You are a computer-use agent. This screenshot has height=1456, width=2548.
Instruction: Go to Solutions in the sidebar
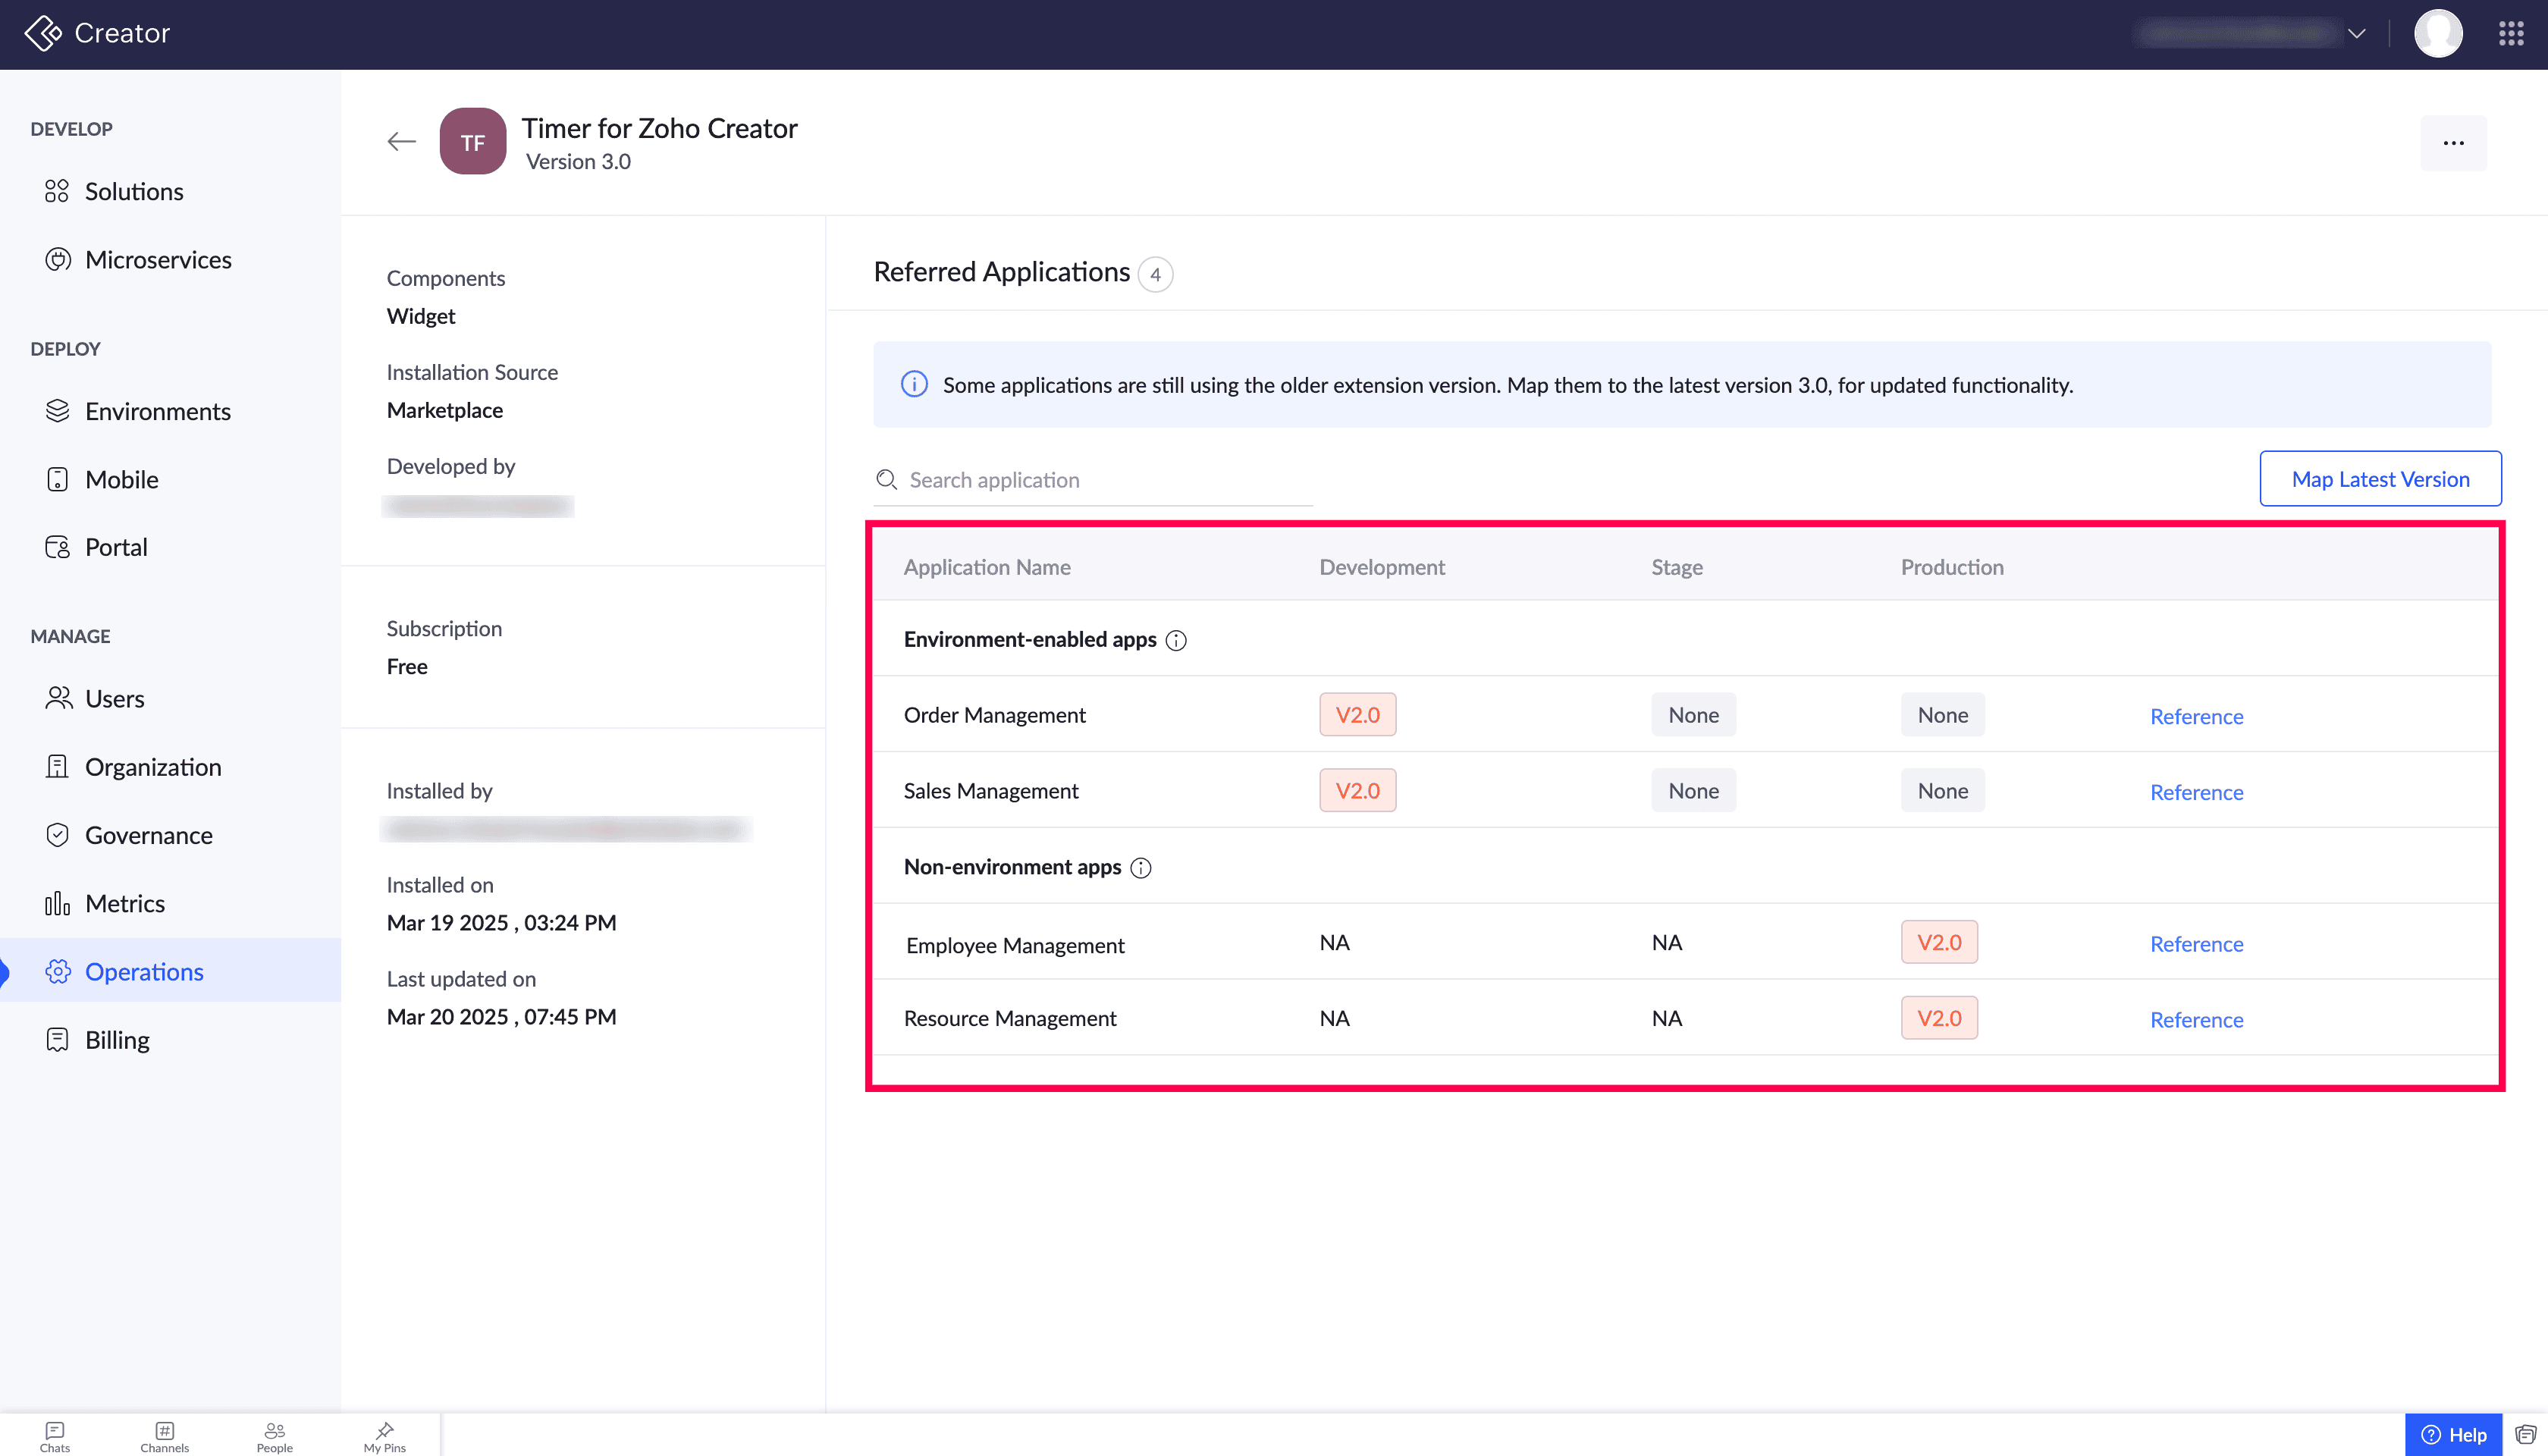coord(134,191)
